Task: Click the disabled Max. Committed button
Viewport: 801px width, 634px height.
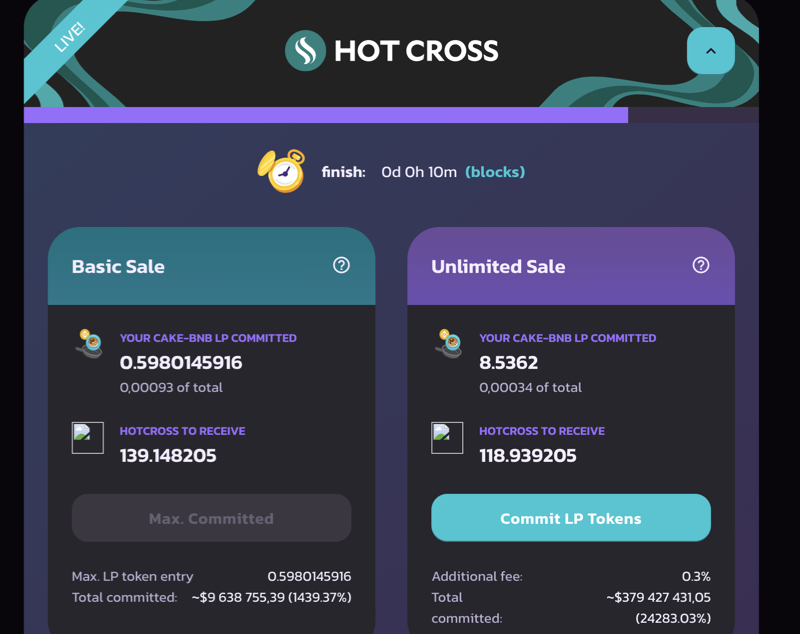Action: [211, 518]
